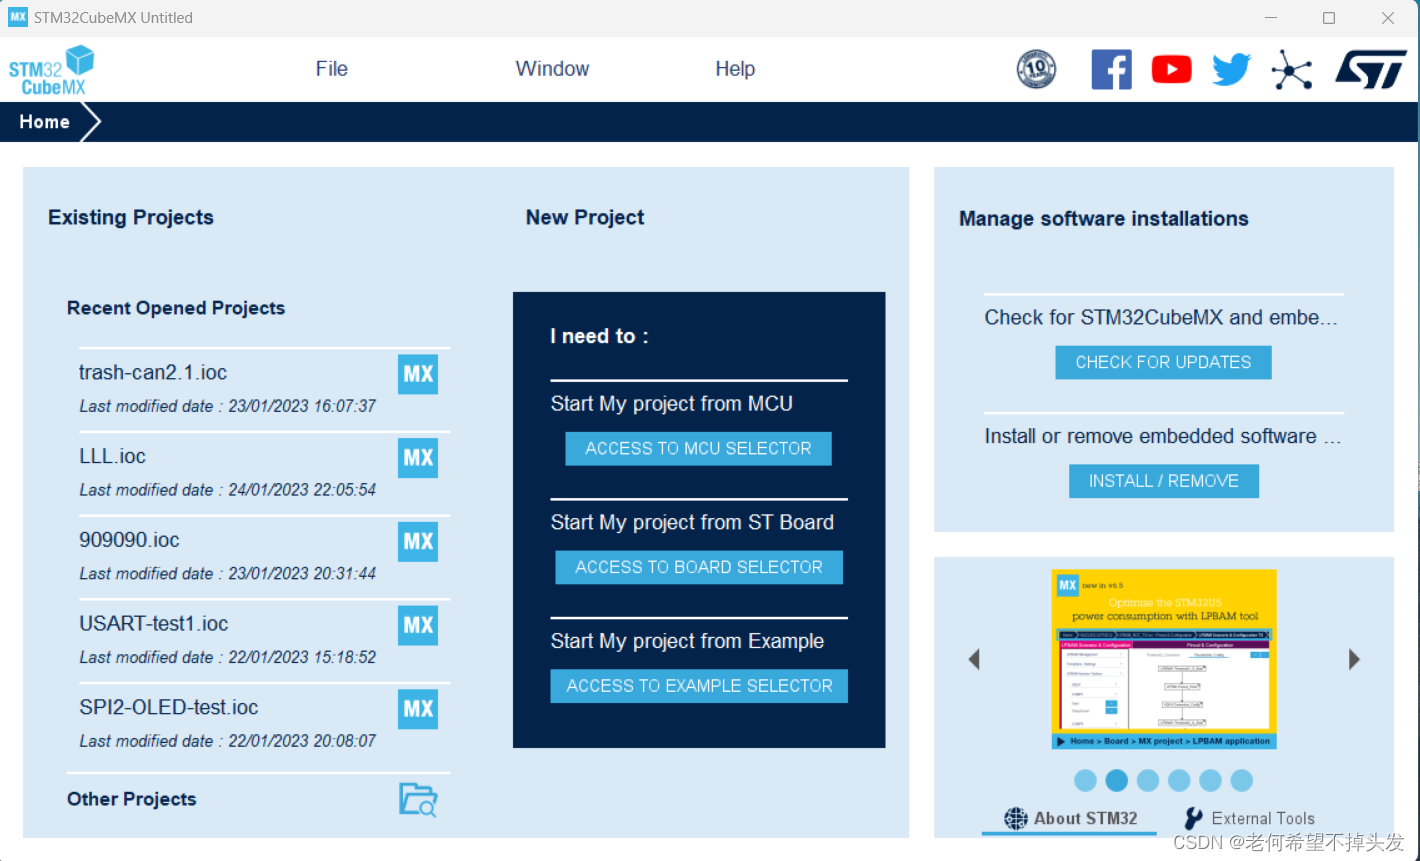Screen dimensions: 1420x861
Task: Select third carousel page dot
Action: (x=1148, y=780)
